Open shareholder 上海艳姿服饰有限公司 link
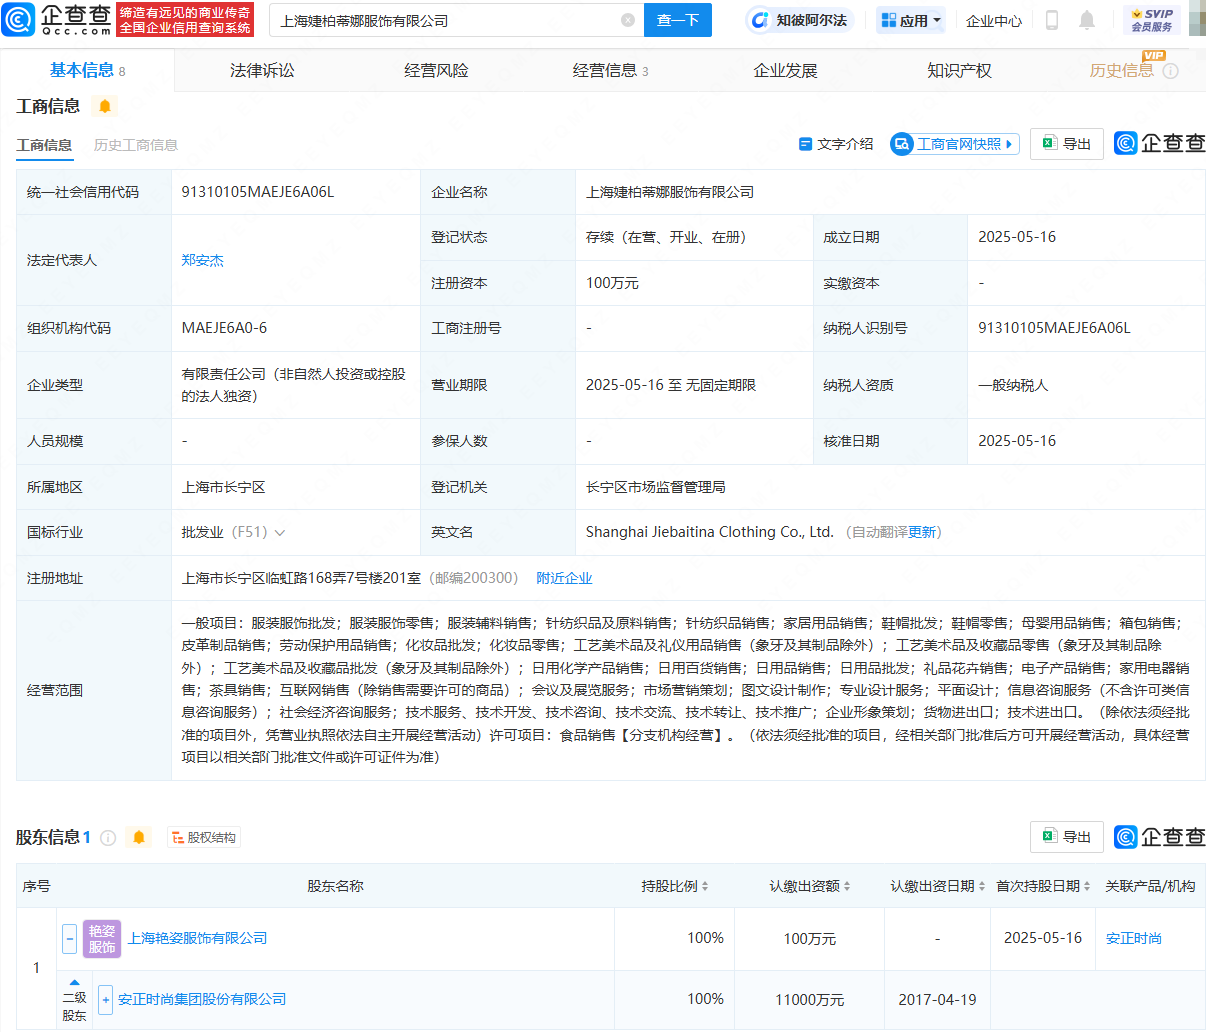This screenshot has width=1206, height=1032. 197,938
